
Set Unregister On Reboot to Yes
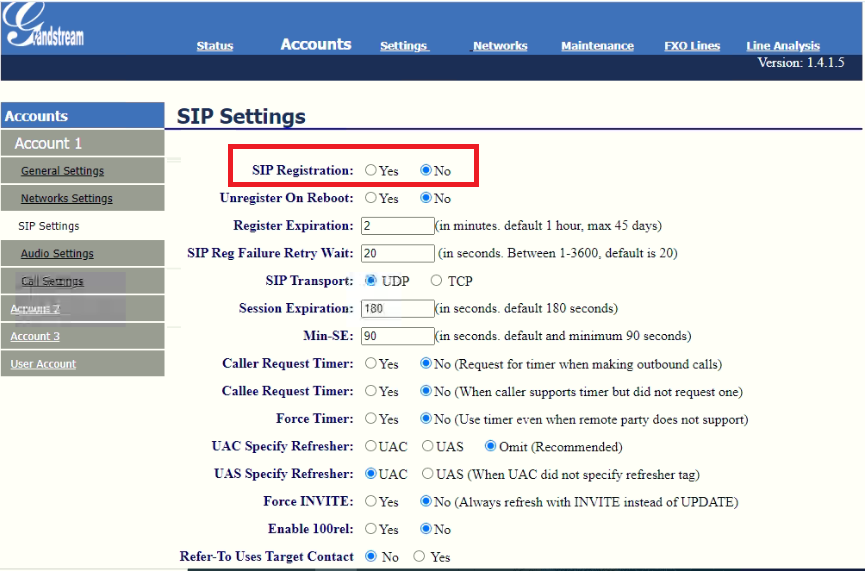pyautogui.click(x=371, y=198)
